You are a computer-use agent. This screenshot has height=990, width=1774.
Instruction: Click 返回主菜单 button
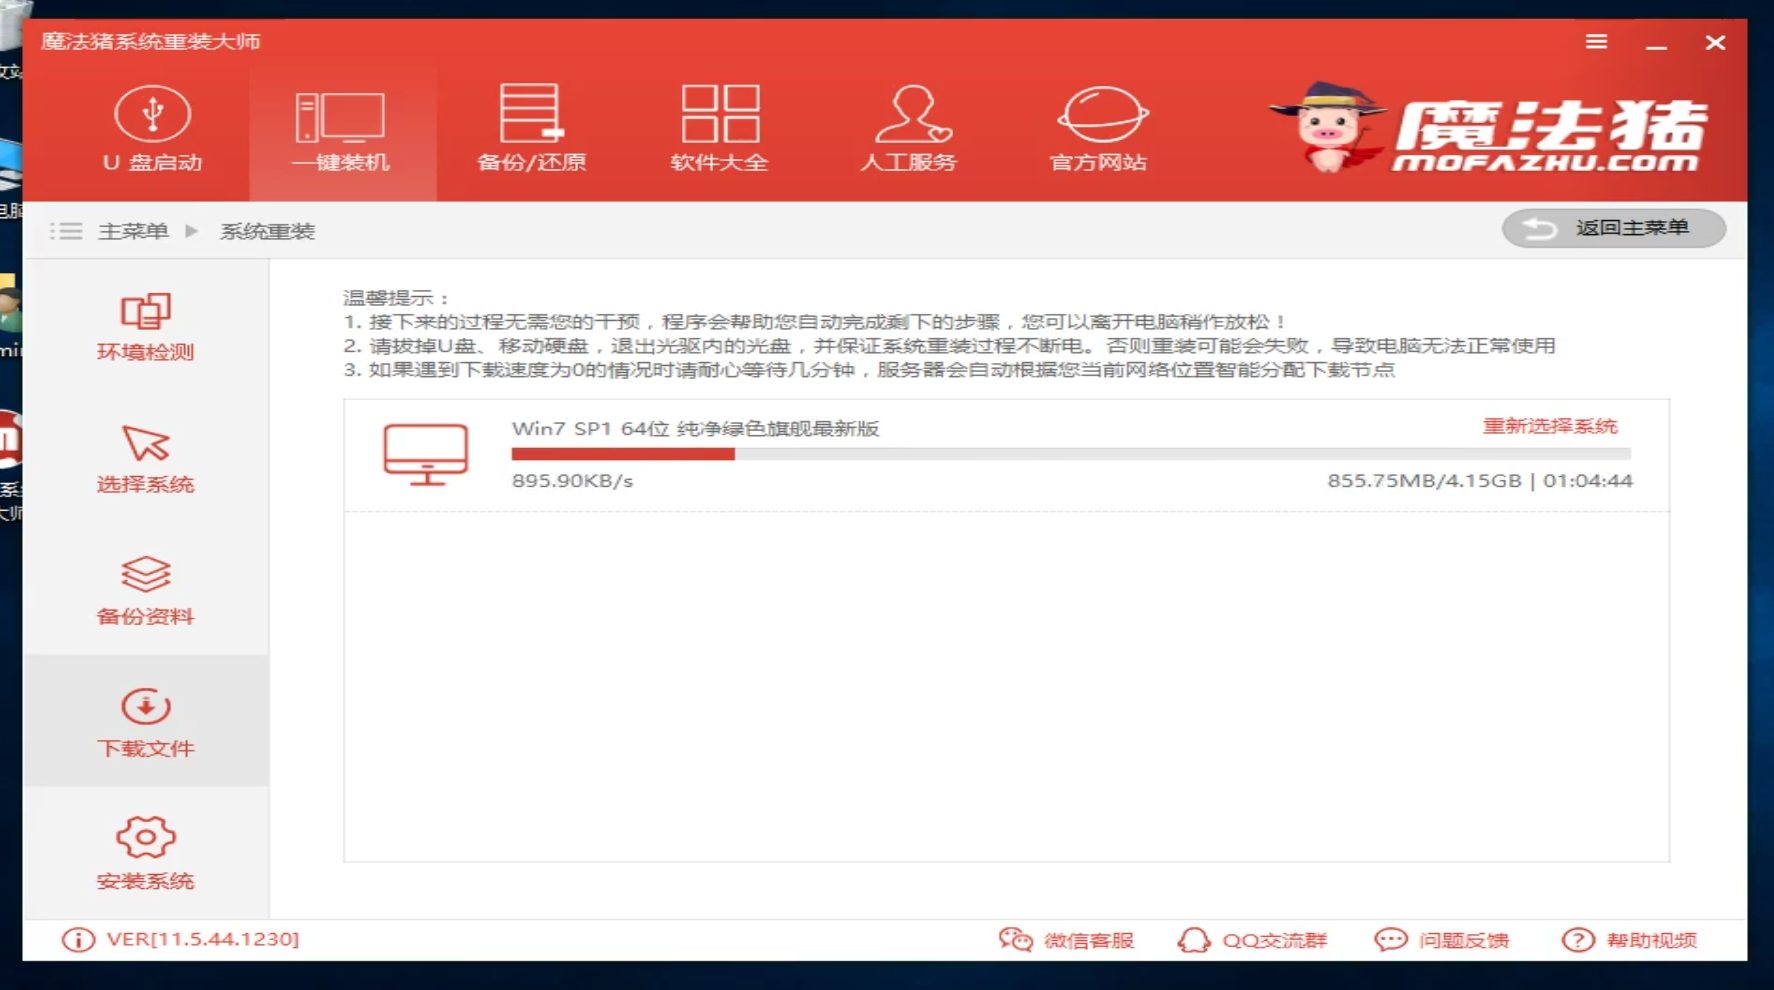pos(1613,228)
